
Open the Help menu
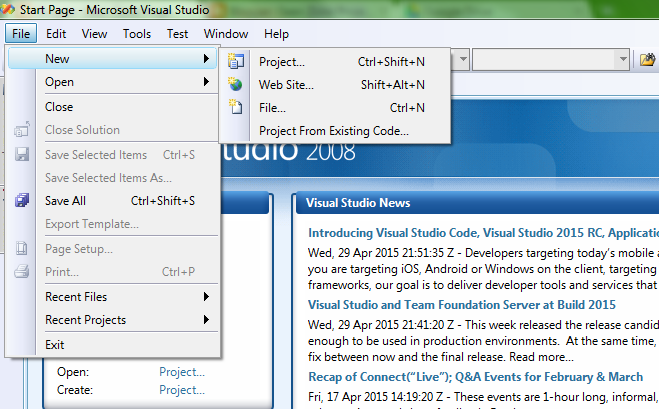[x=276, y=34]
